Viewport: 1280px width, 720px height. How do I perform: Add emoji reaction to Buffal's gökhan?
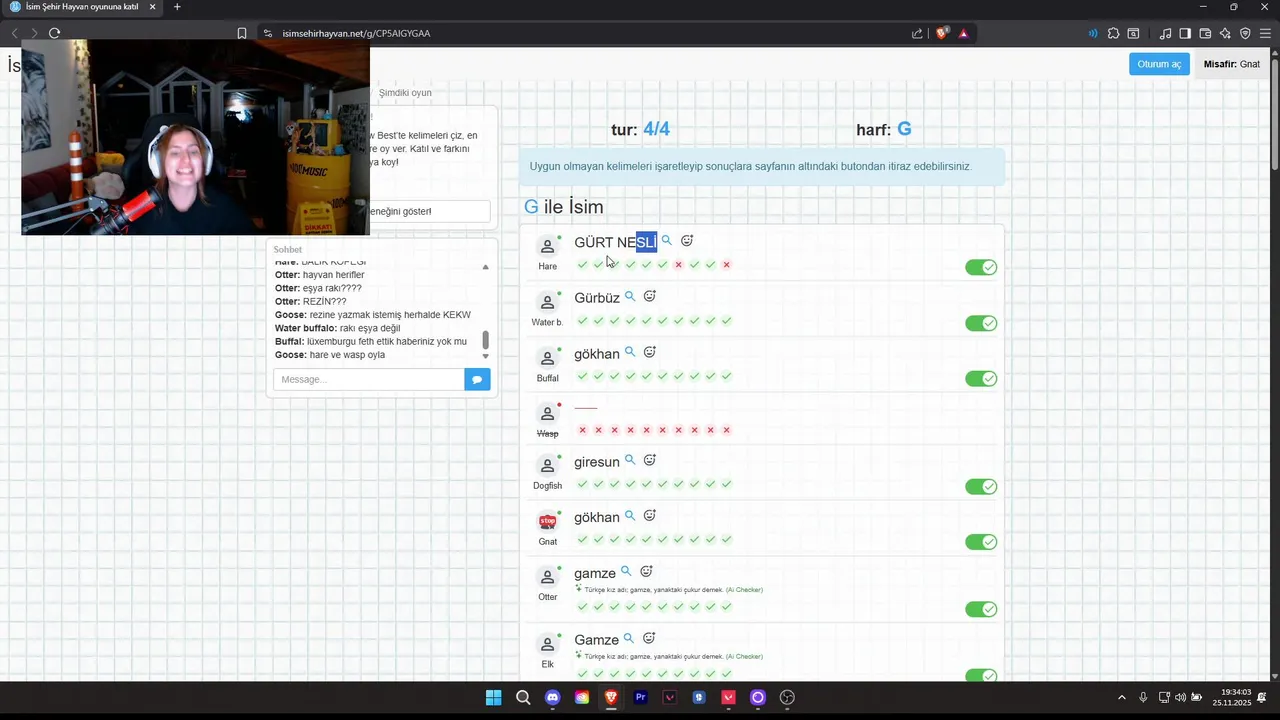point(650,352)
